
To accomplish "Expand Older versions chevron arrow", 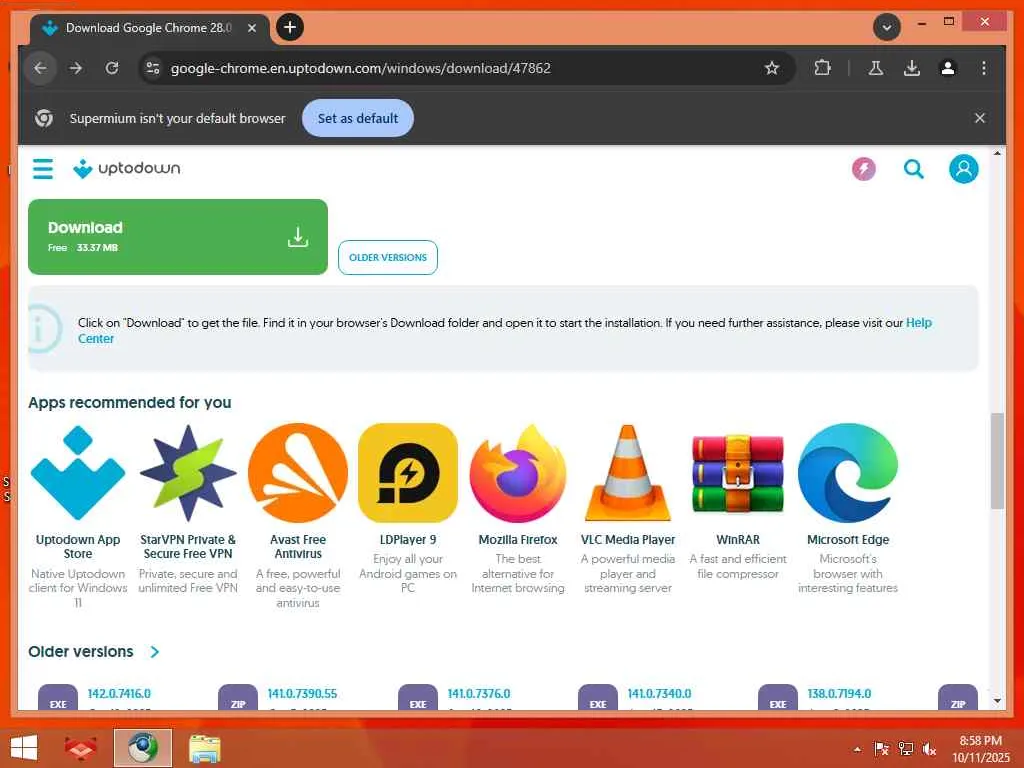I will [155, 652].
